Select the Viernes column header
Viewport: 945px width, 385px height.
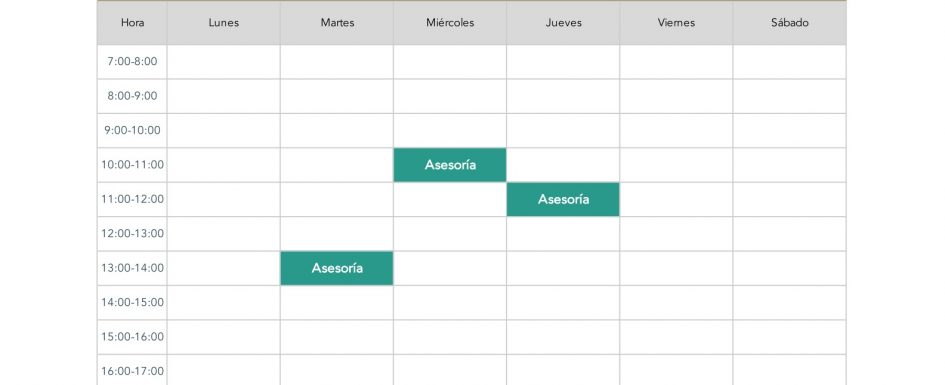click(x=676, y=23)
